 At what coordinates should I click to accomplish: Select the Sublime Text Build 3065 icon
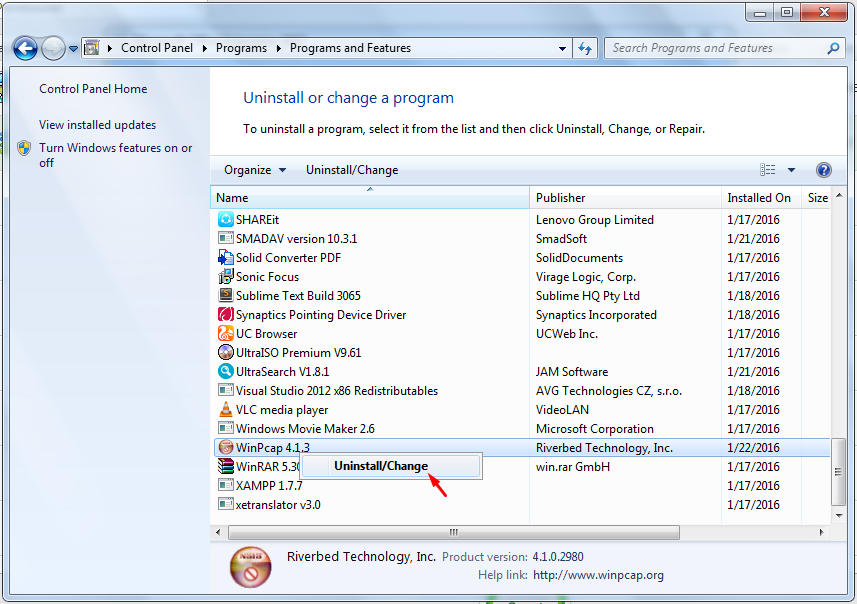226,295
